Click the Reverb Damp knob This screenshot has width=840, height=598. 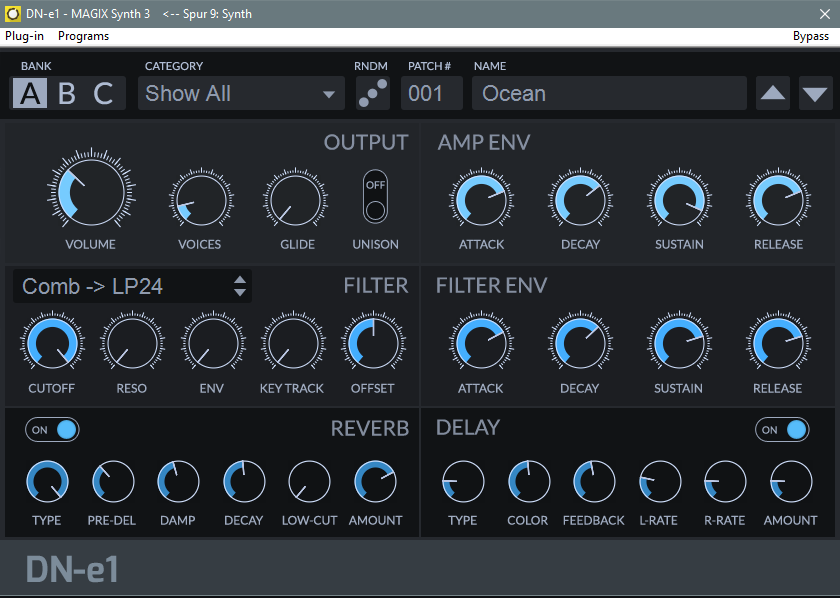point(178,482)
